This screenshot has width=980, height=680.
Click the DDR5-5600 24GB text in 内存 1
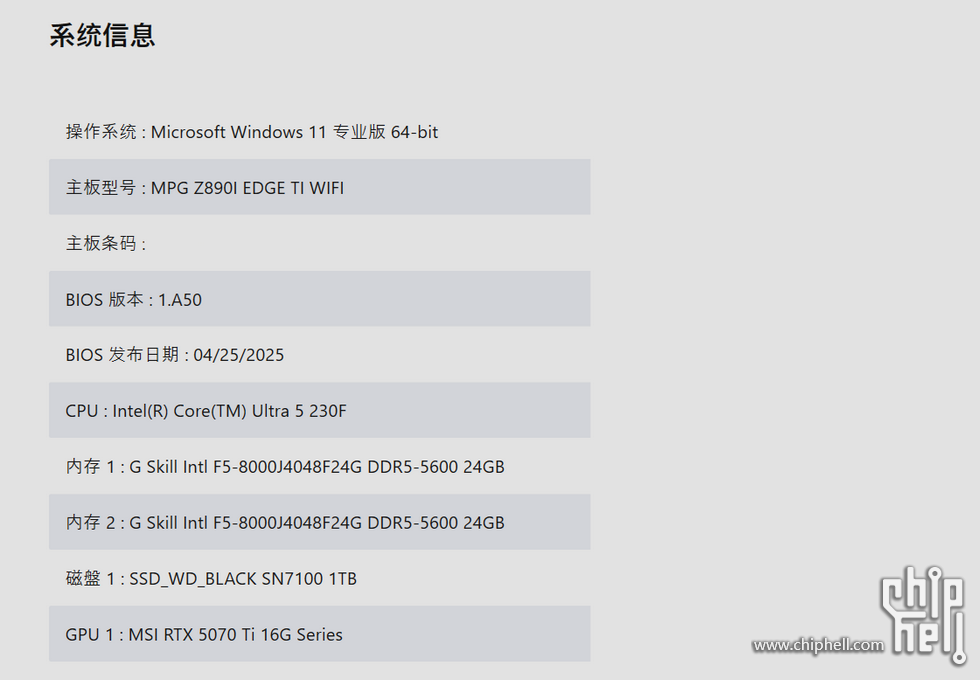point(436,467)
